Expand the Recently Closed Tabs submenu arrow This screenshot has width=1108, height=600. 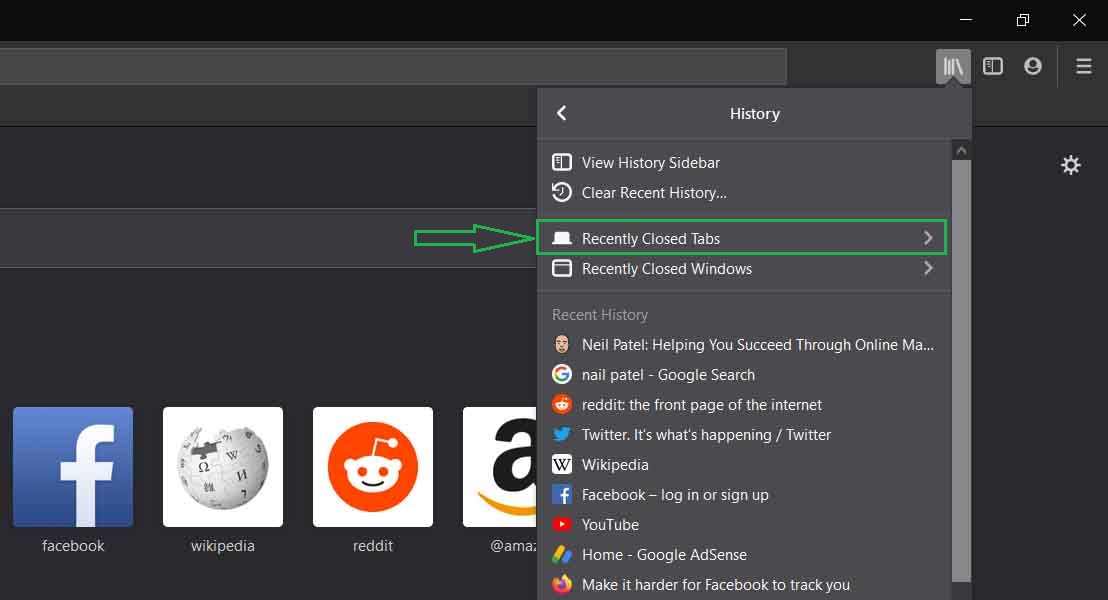(x=928, y=238)
